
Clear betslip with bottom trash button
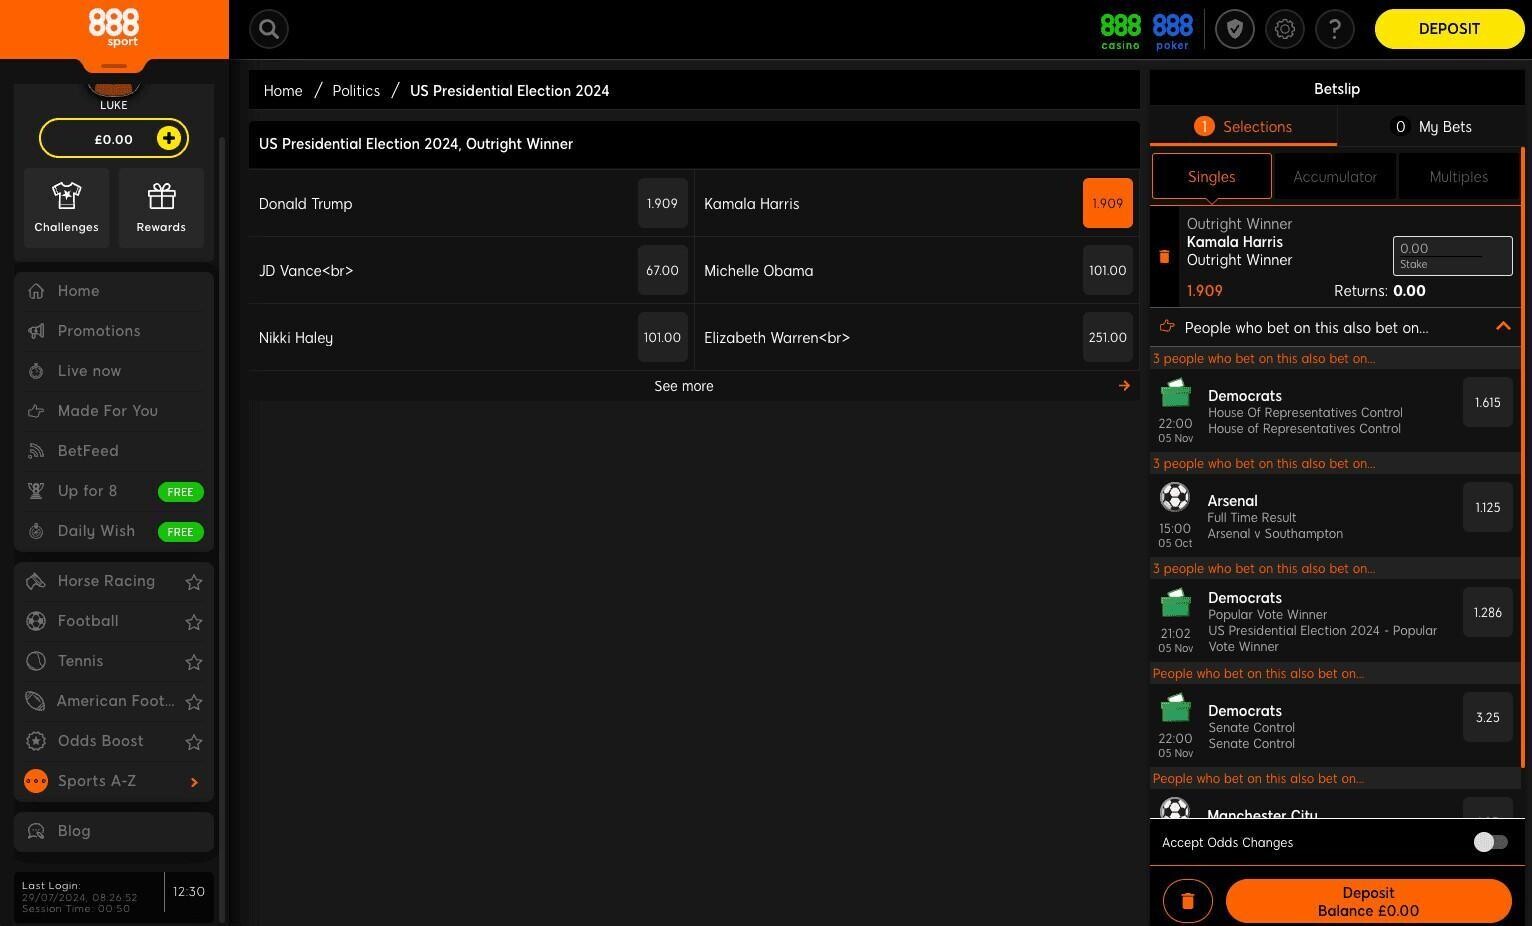[1188, 901]
